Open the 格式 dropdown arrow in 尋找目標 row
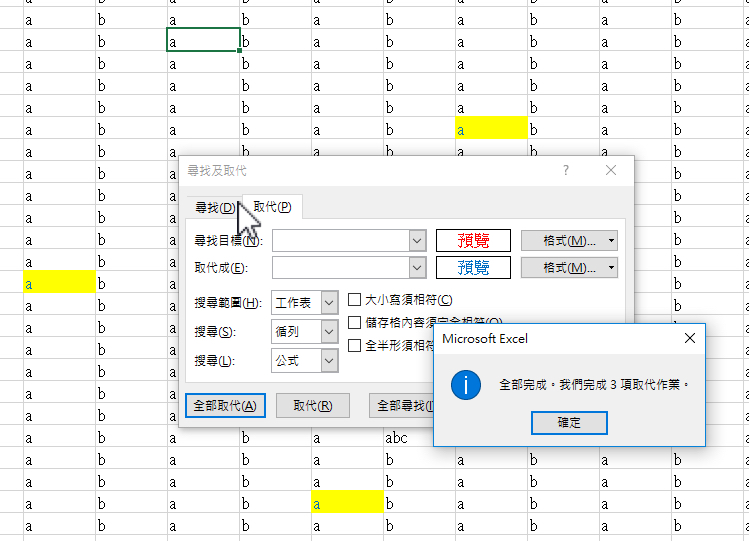Screen dimensions: 749x541 pyautogui.click(x=611, y=241)
